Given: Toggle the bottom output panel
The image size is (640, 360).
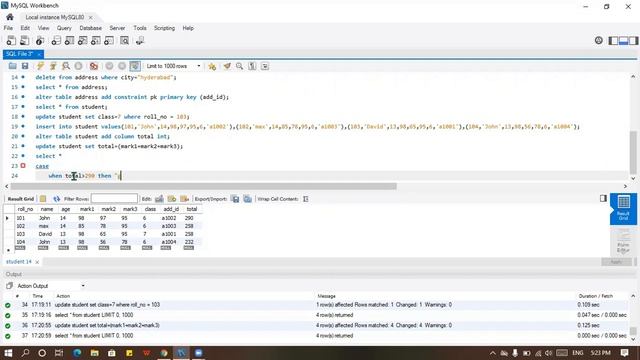Looking at the screenshot, I should (623, 40).
